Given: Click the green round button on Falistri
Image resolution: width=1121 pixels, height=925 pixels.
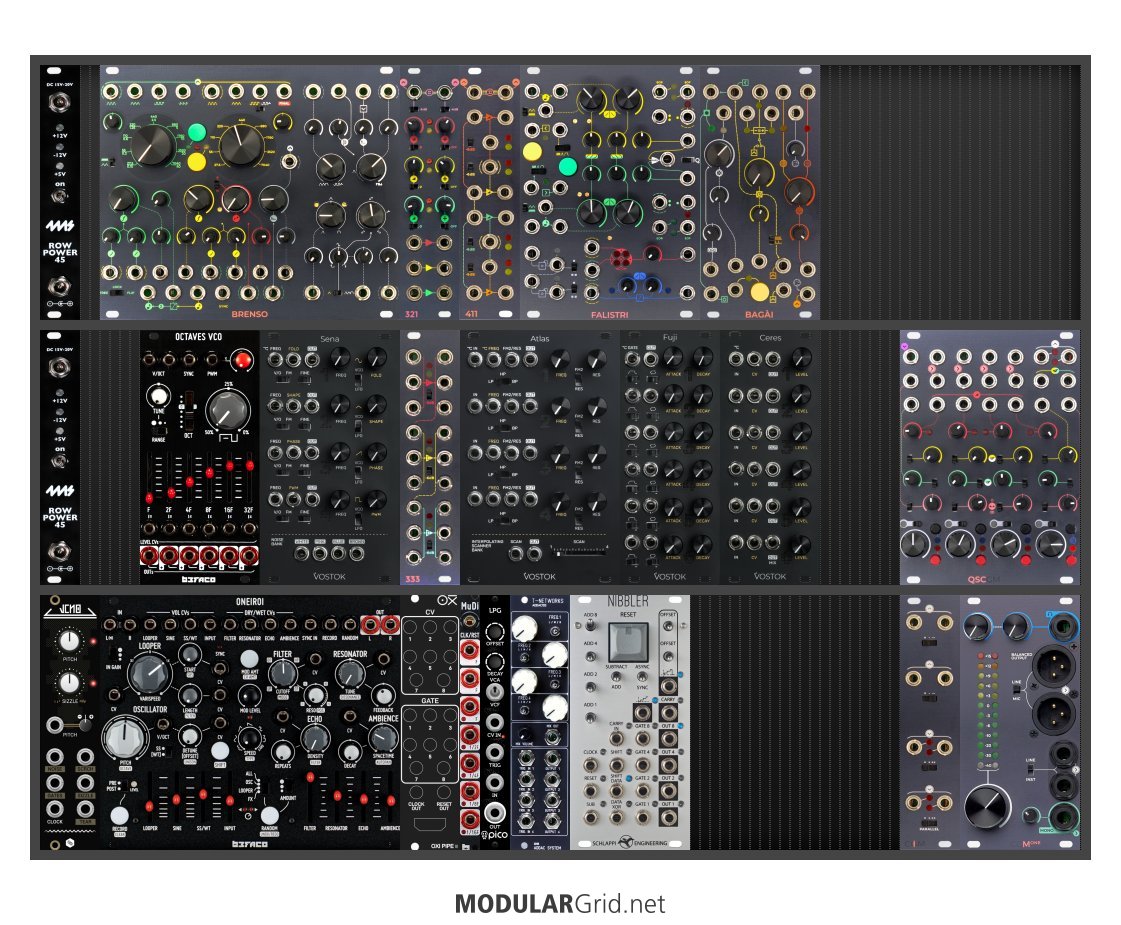Looking at the screenshot, I should [x=568, y=167].
